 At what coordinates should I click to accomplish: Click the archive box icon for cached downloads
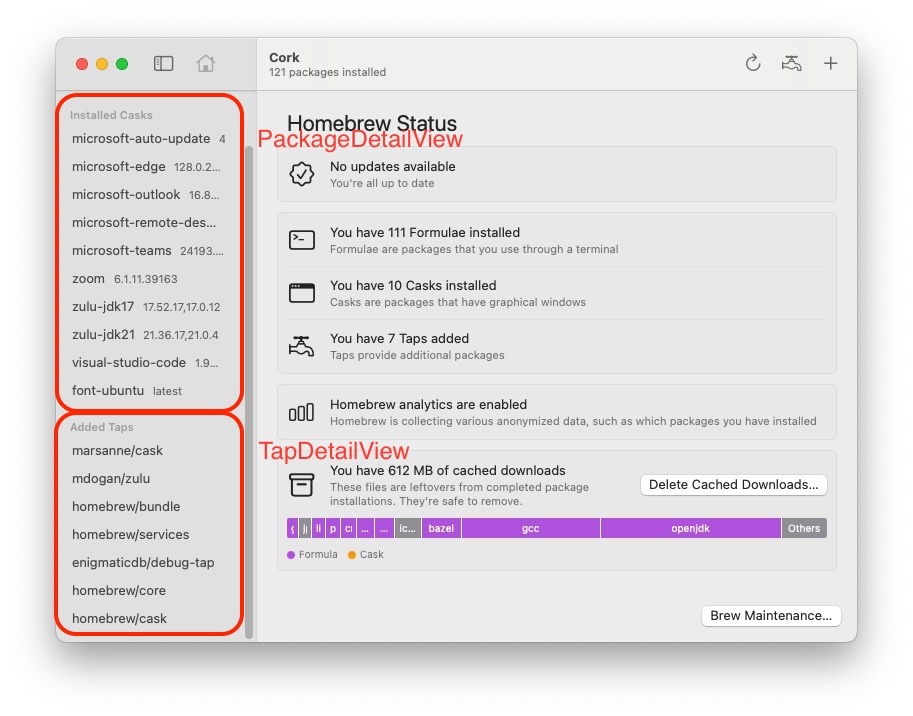pos(302,485)
